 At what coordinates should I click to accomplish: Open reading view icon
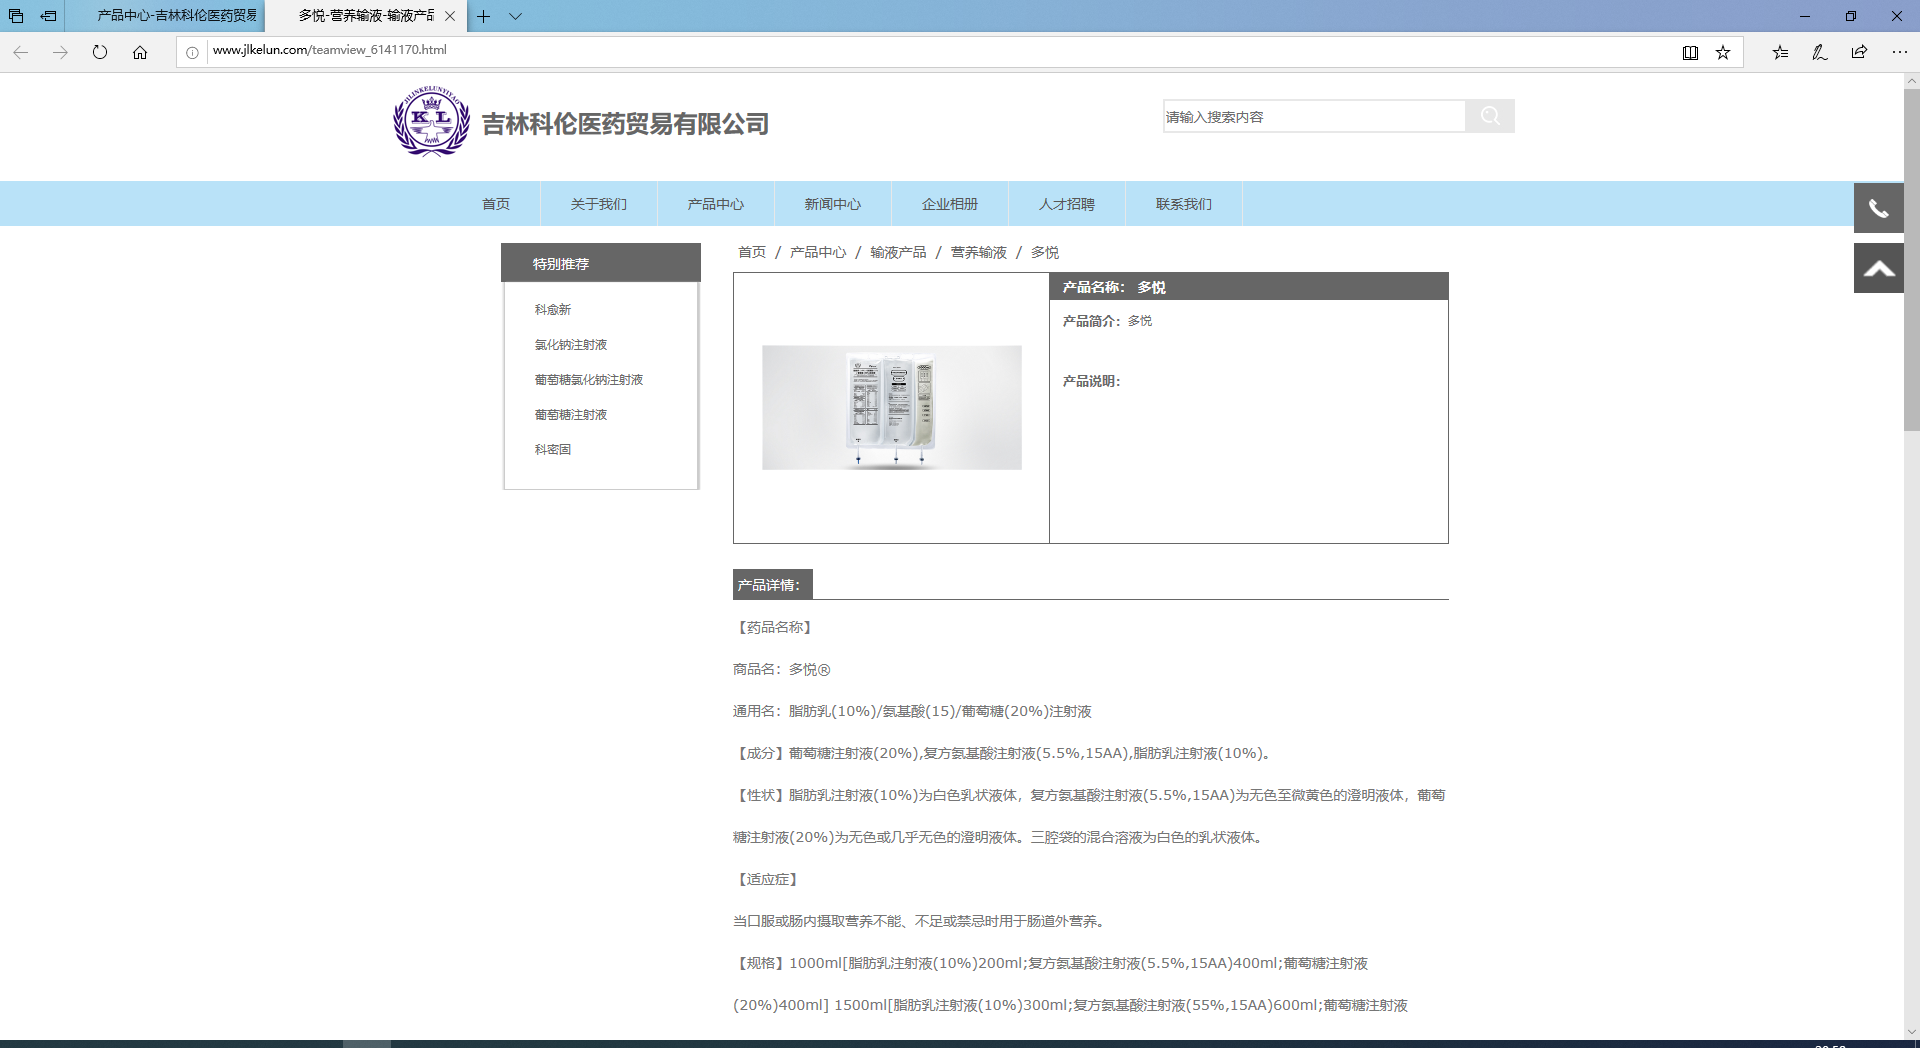[1690, 52]
